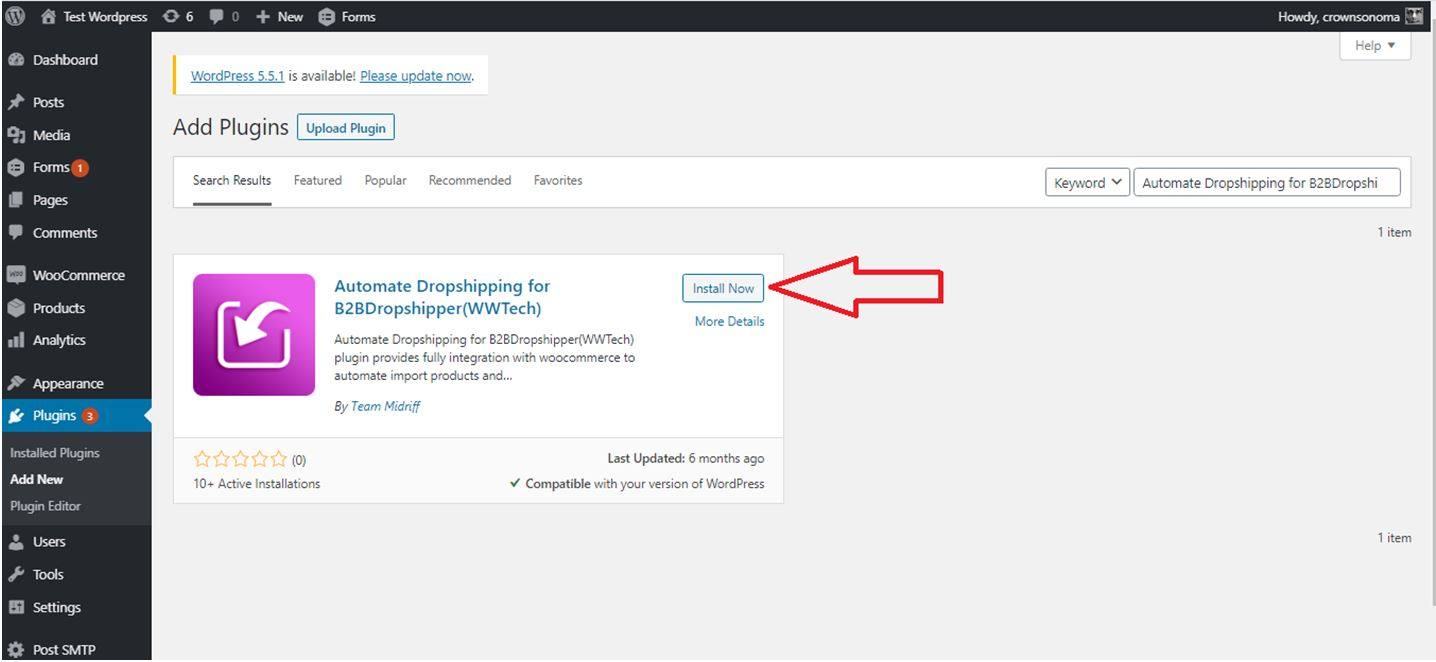The width and height of the screenshot is (1436, 662).
Task: Click the Tools wrench icon in sidebar
Action: click(x=15, y=575)
